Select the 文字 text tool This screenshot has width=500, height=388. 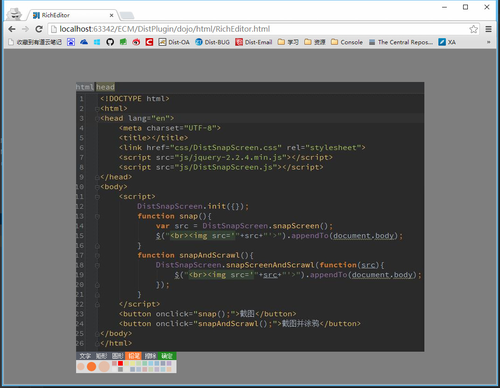(x=85, y=356)
